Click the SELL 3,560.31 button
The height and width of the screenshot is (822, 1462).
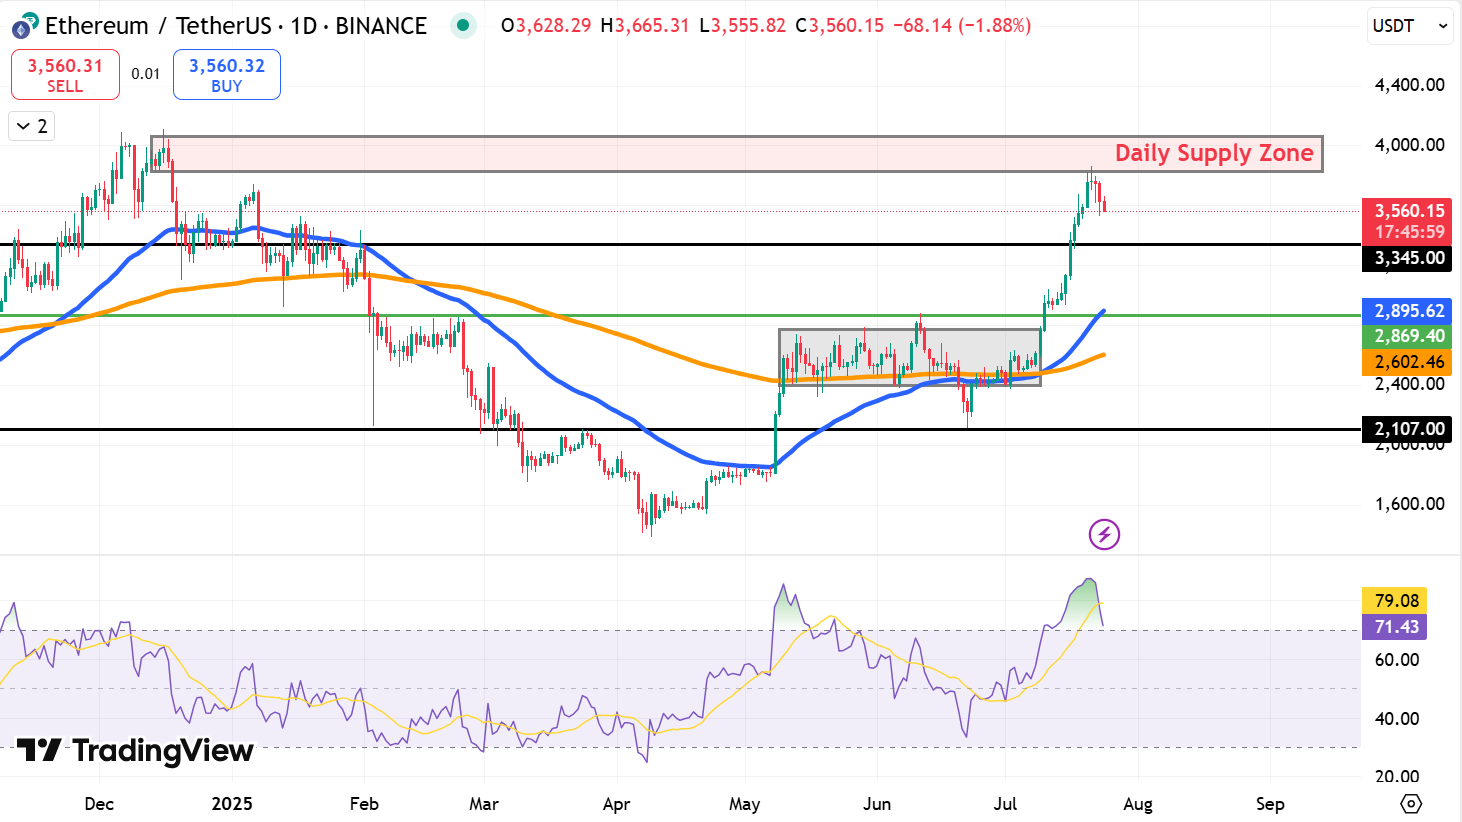pos(65,75)
